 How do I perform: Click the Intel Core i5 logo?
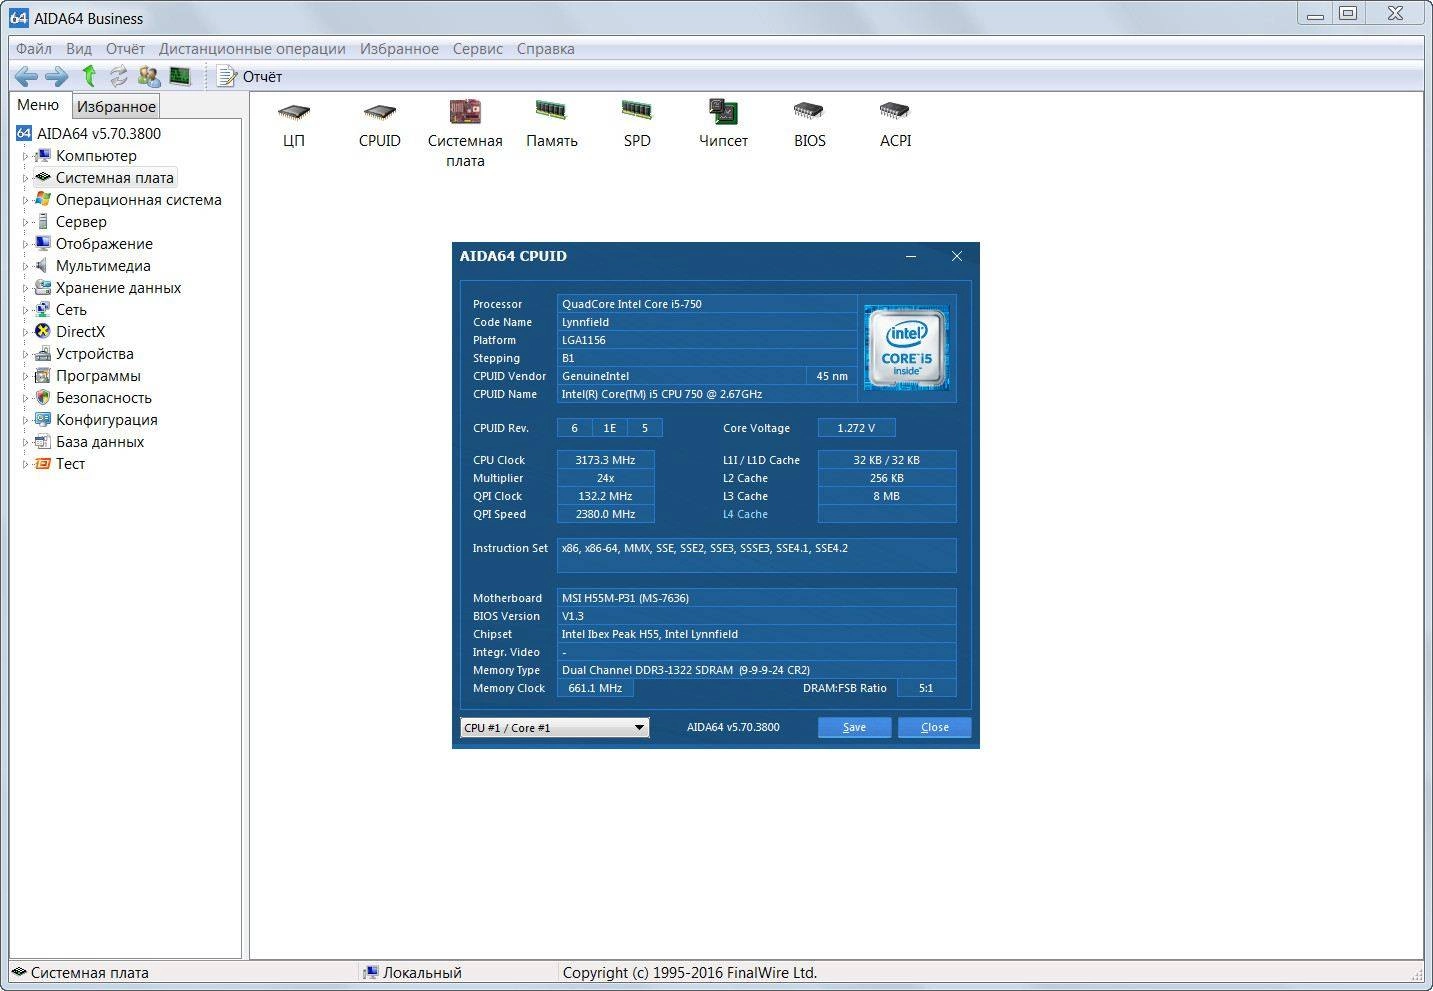(907, 348)
